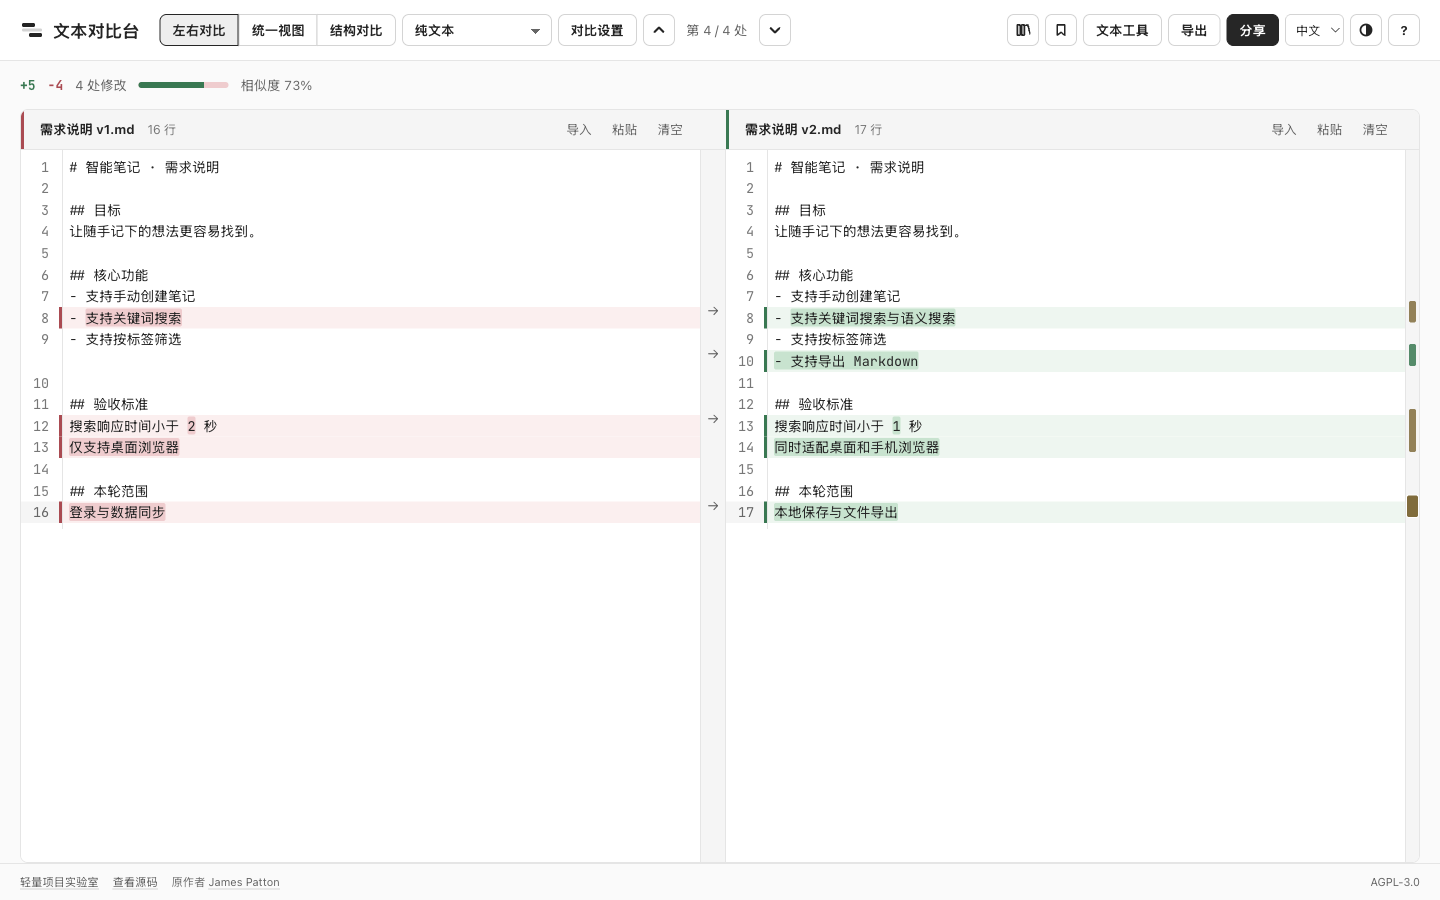Open 轻量项目实验室 footer link
Screen dimensions: 1440x900
pos(59,882)
